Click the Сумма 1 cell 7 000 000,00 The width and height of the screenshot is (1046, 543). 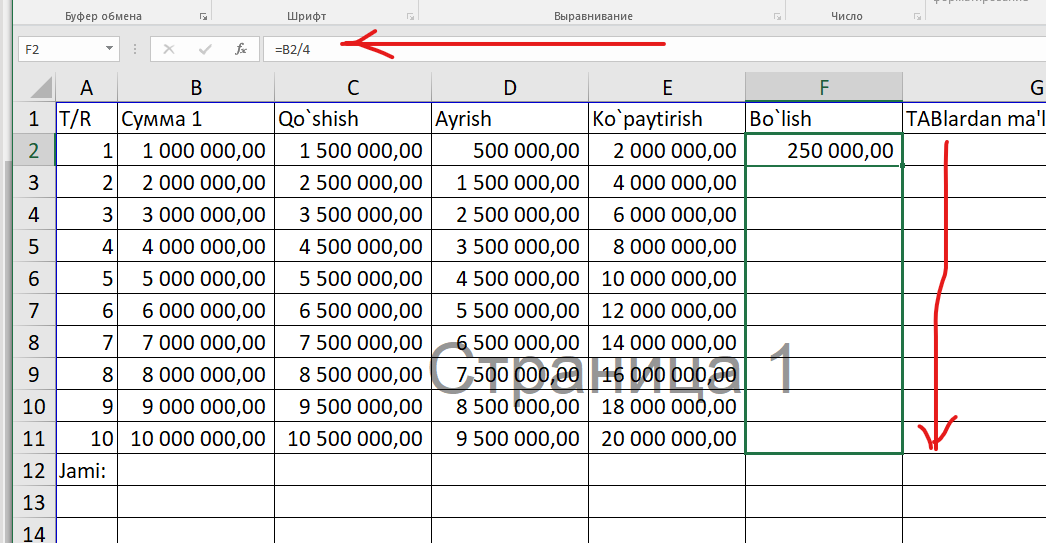pyautogui.click(x=196, y=342)
